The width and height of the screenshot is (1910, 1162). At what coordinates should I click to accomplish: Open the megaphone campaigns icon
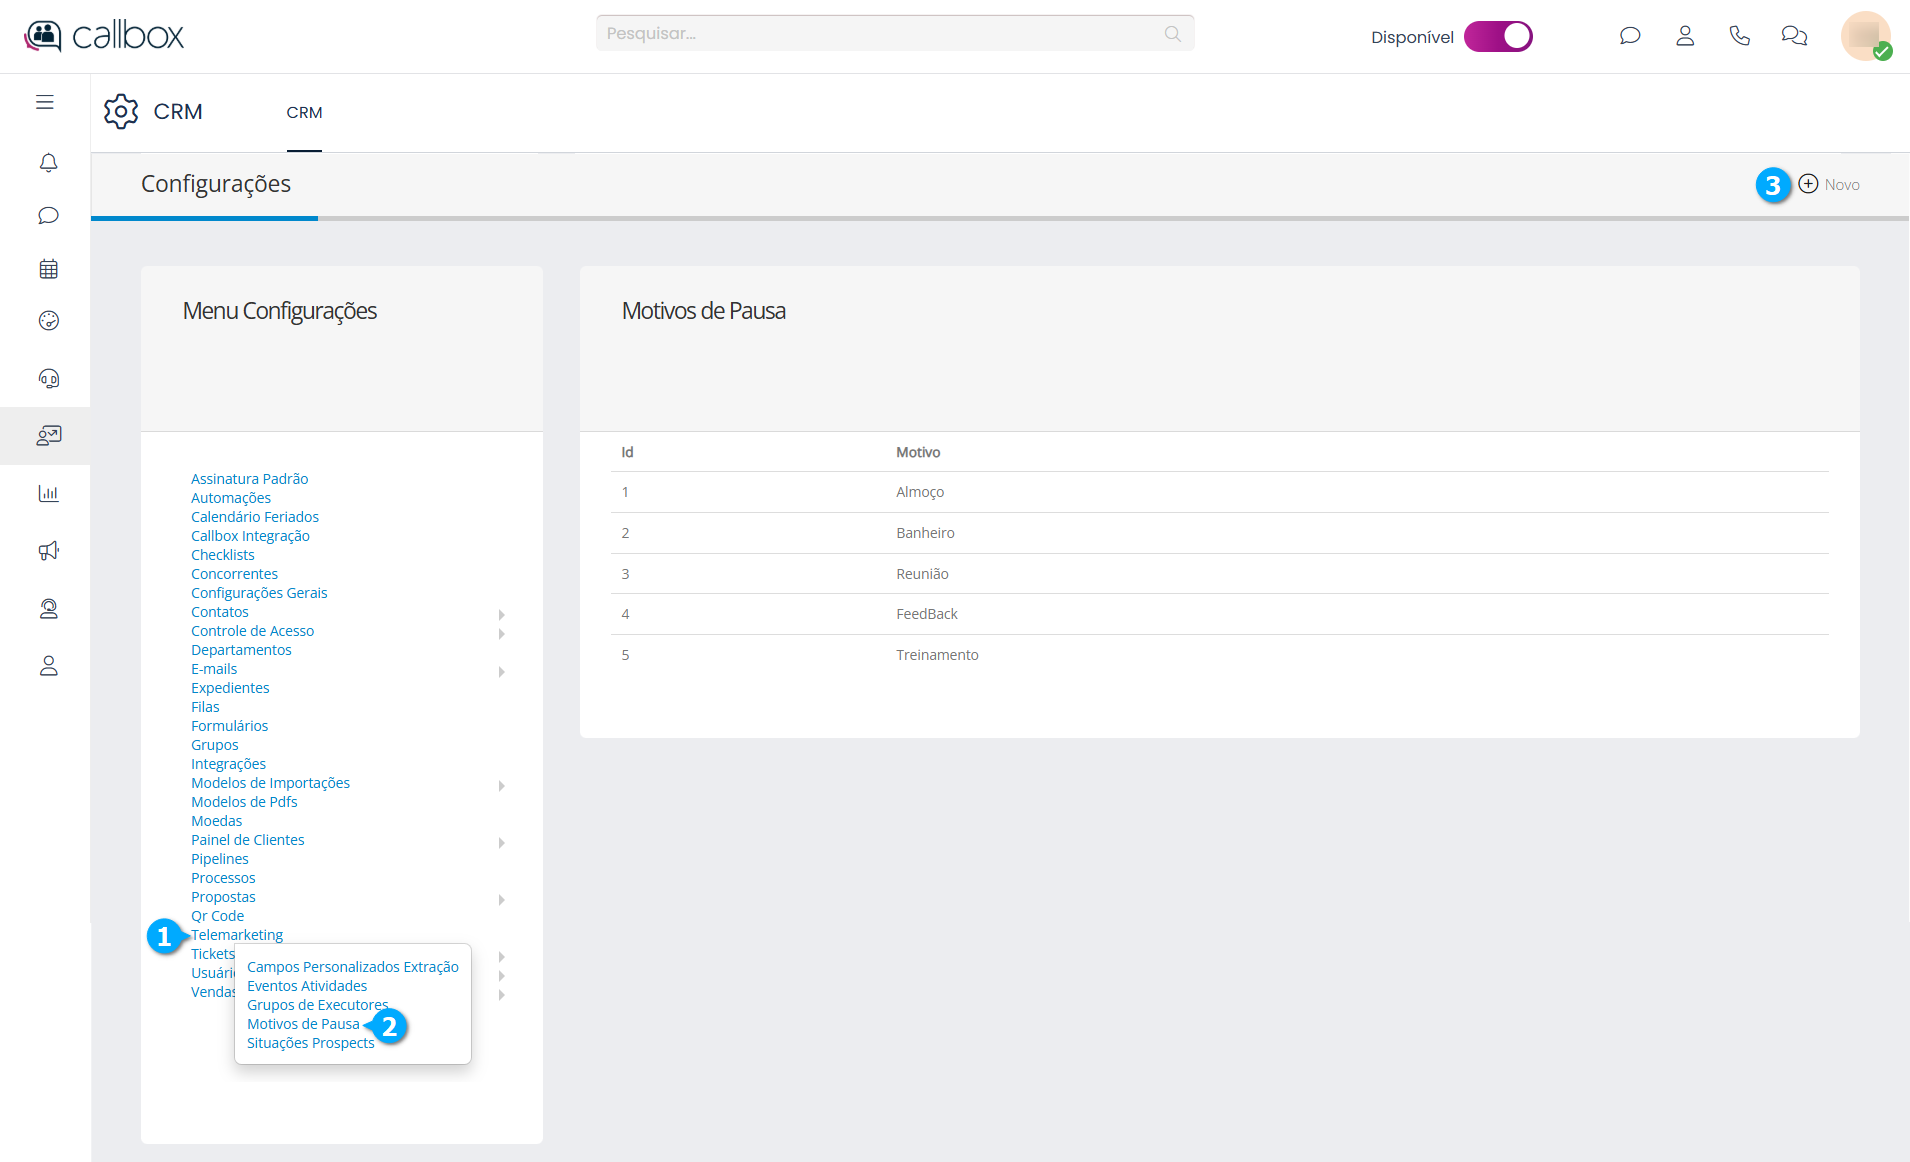[48, 551]
